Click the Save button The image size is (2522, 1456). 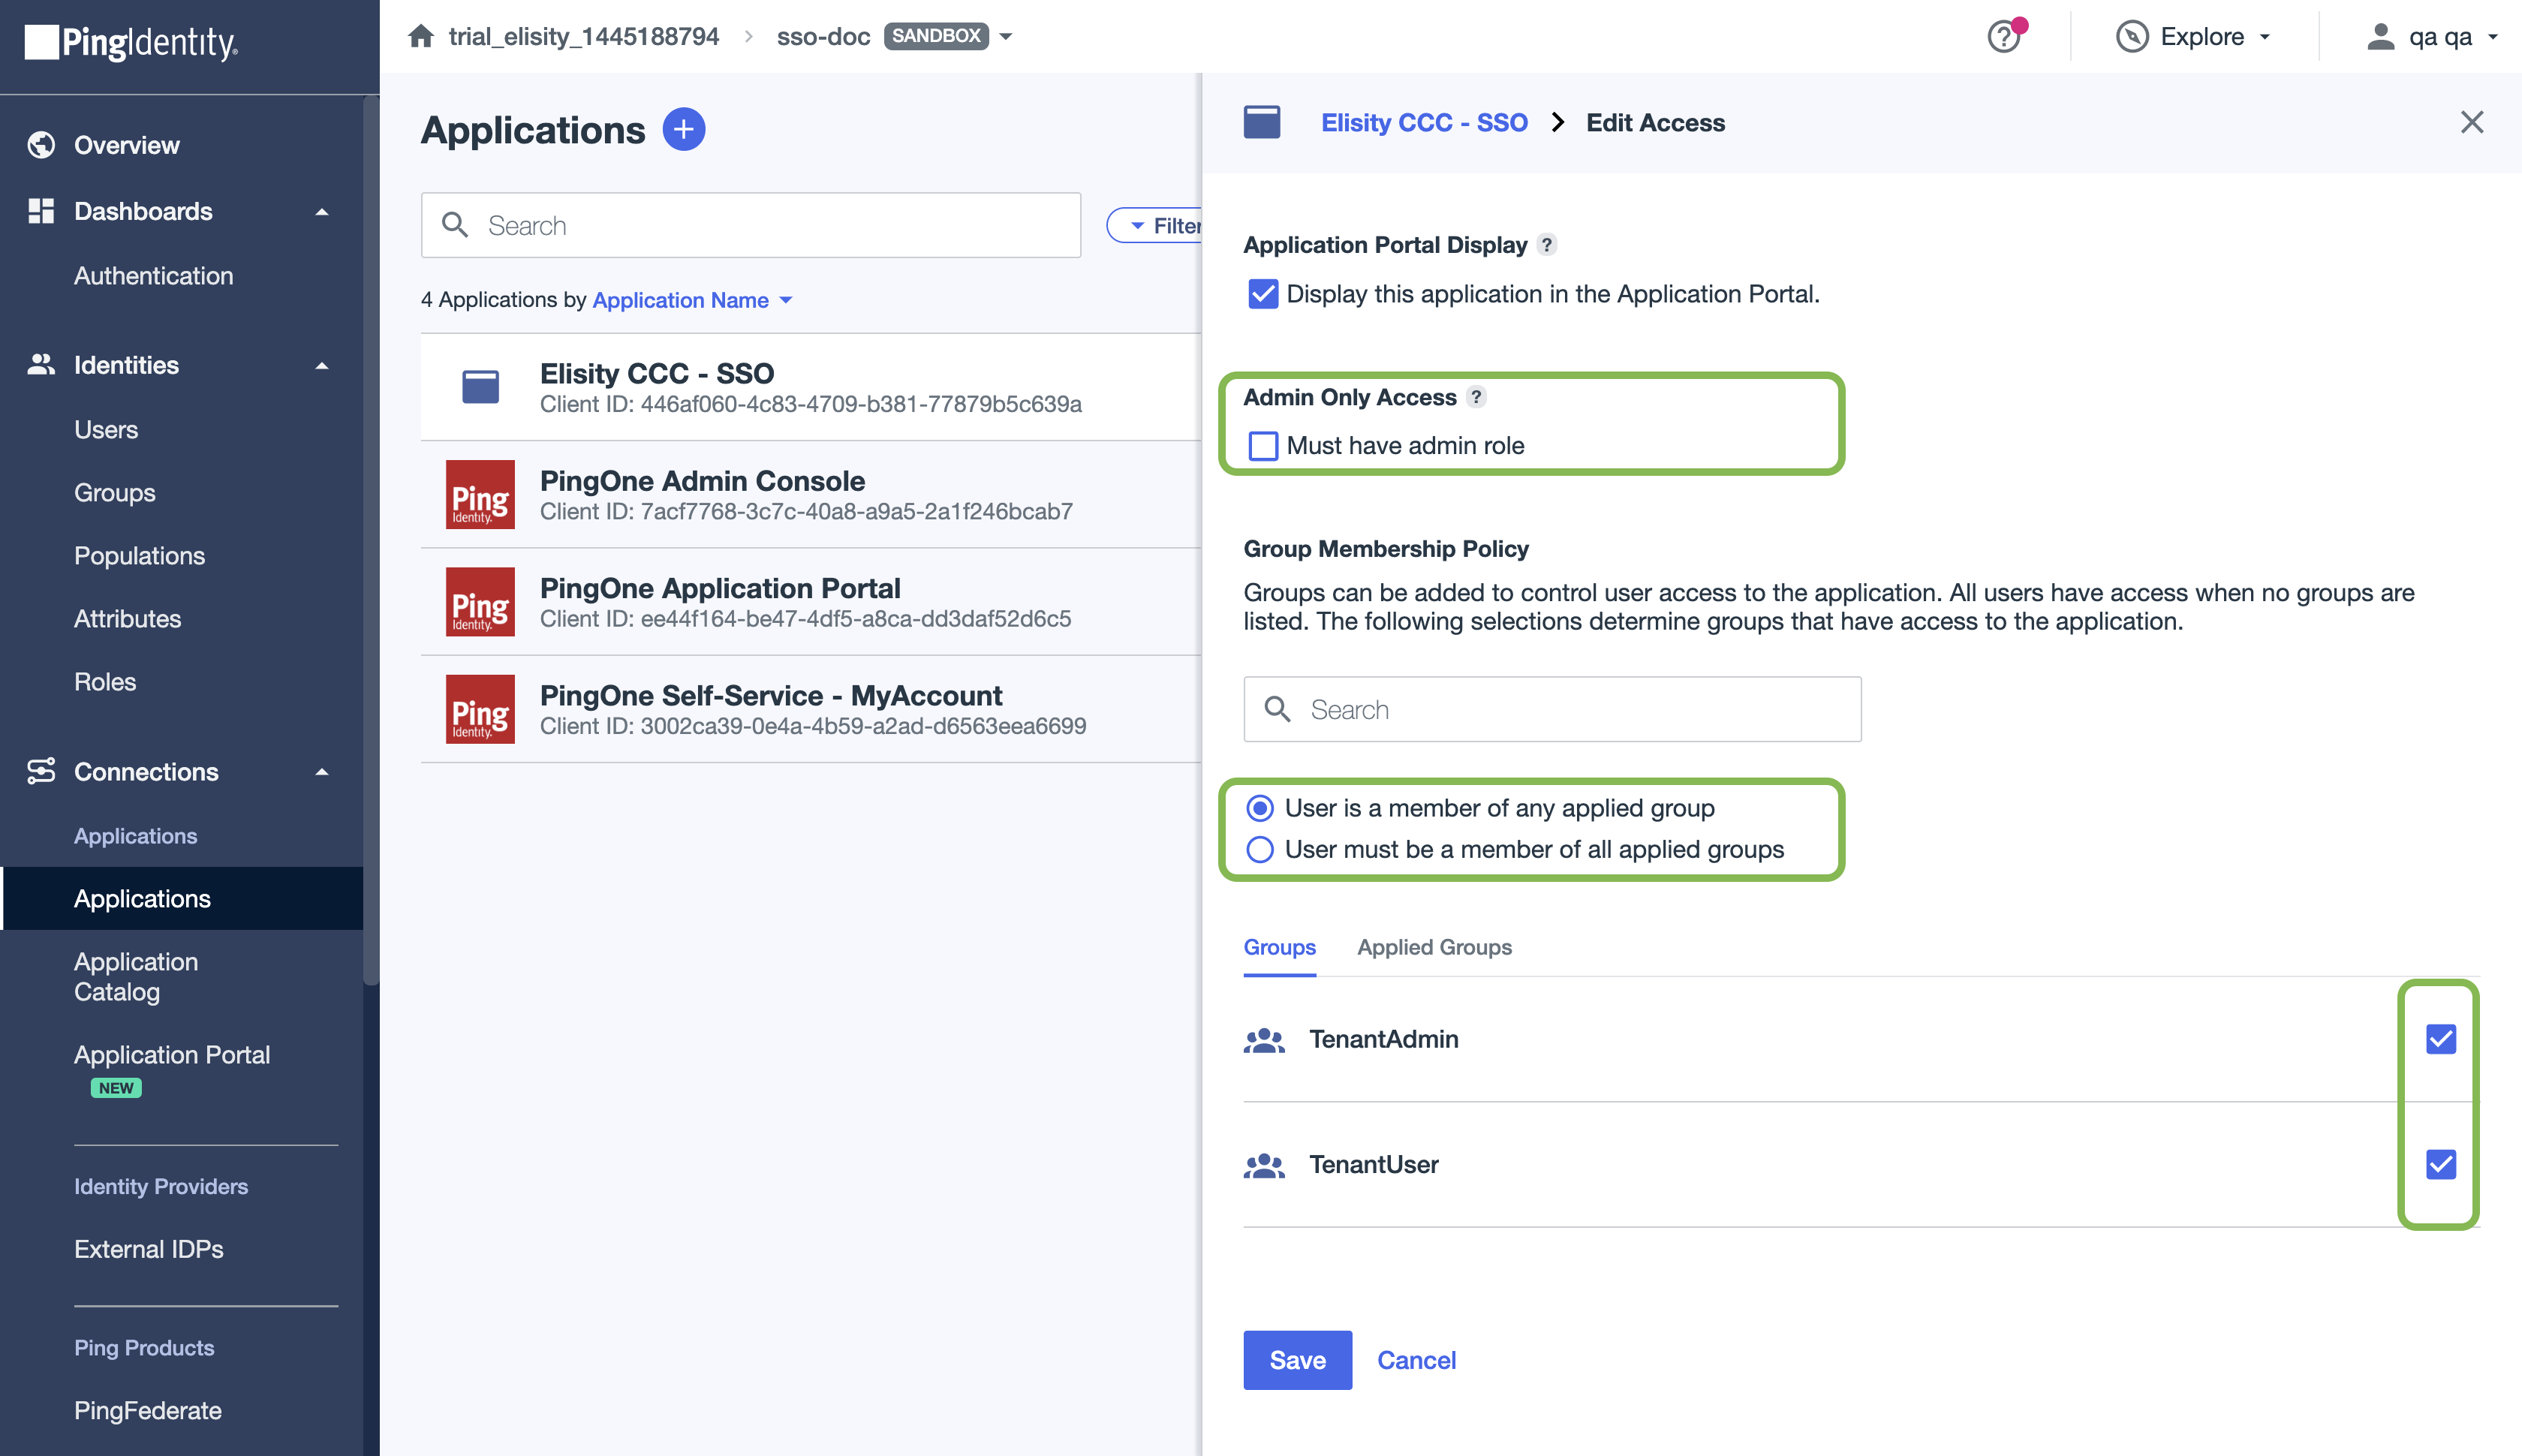pos(1297,1360)
